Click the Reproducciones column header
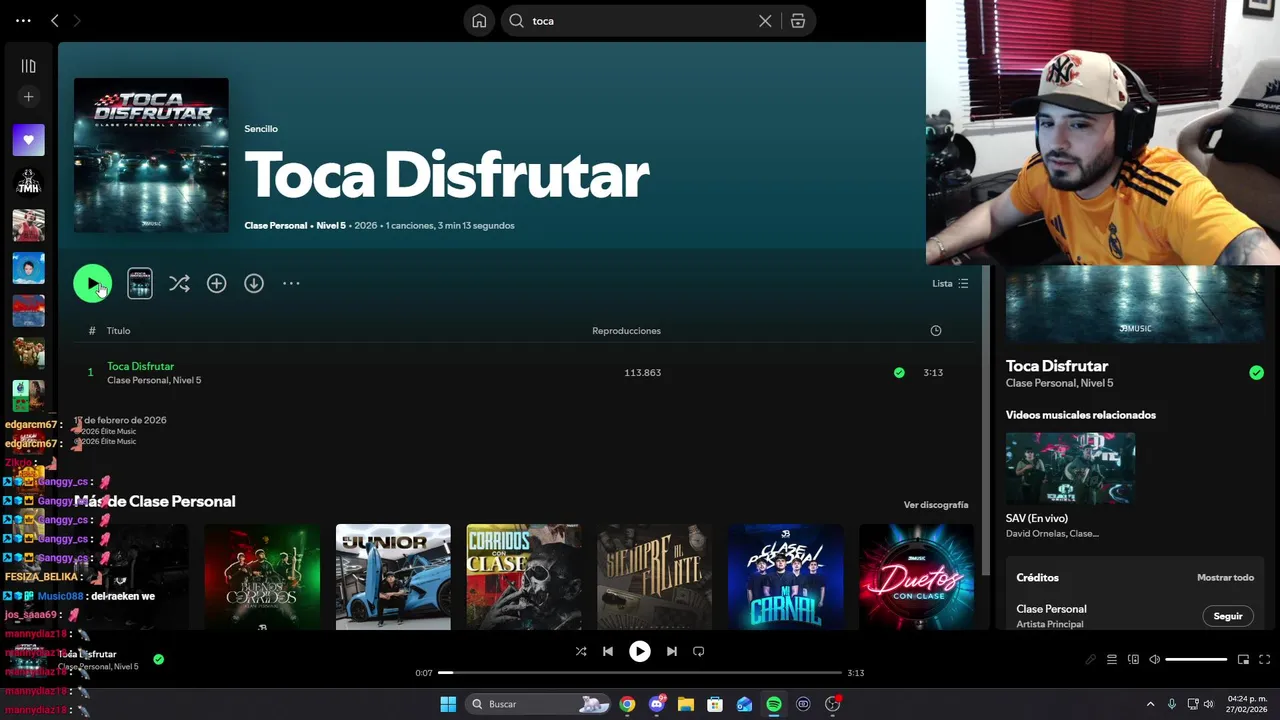This screenshot has width=1280, height=720. [626, 331]
